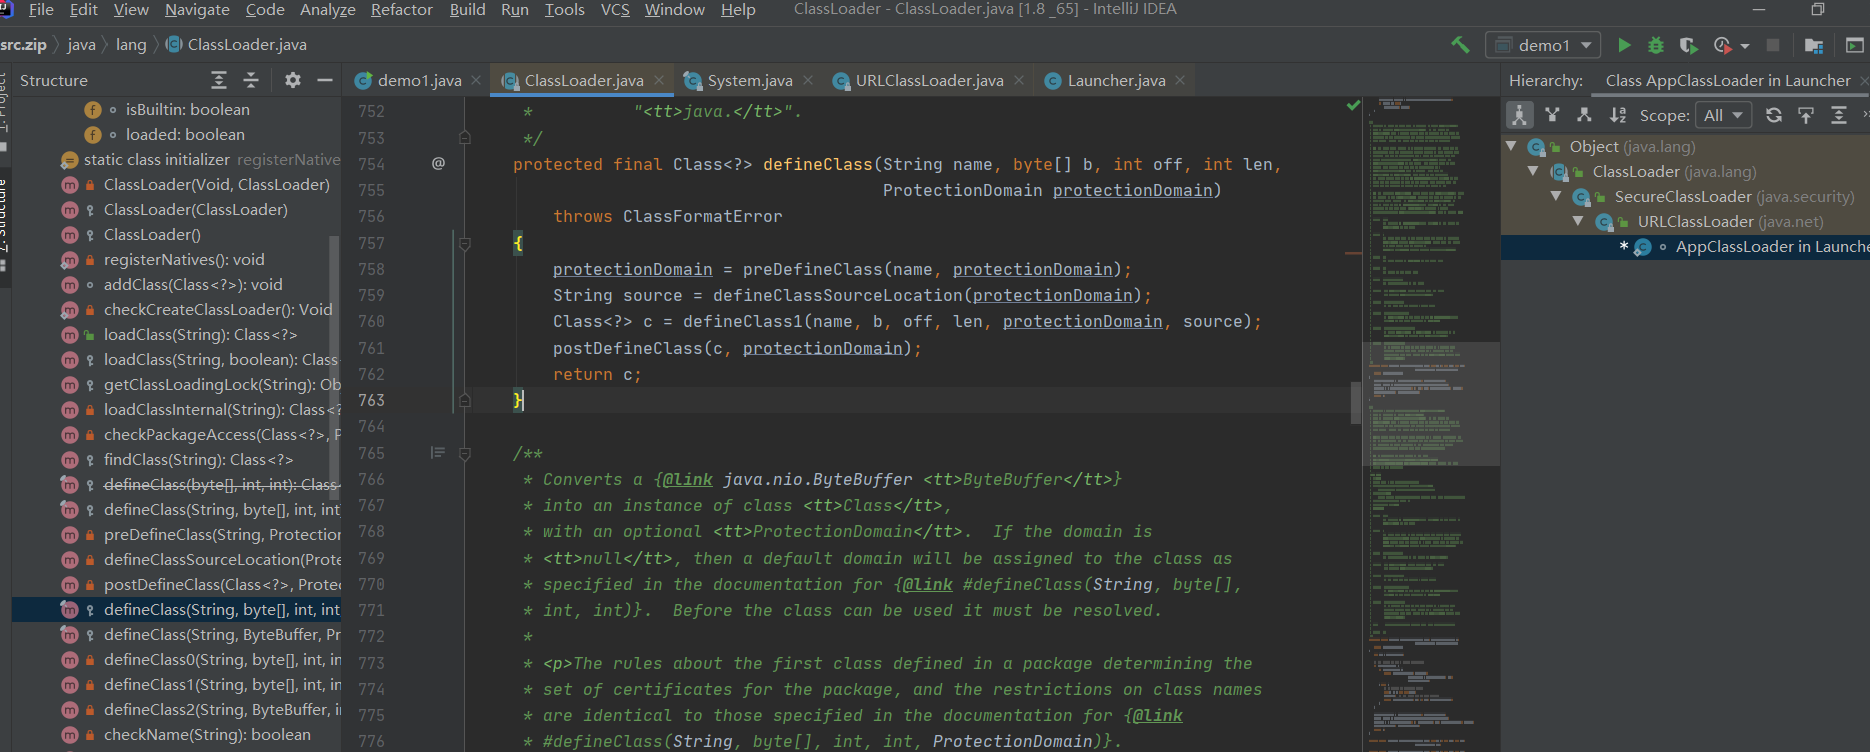Click ClassLoader.java breadcrumb

(236, 45)
